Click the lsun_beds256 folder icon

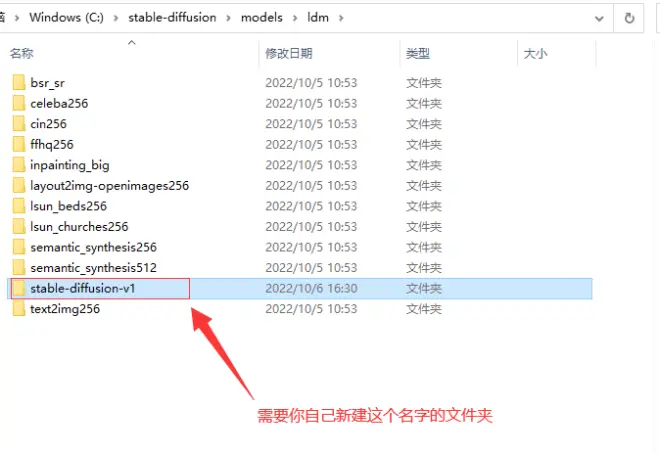pos(19,206)
